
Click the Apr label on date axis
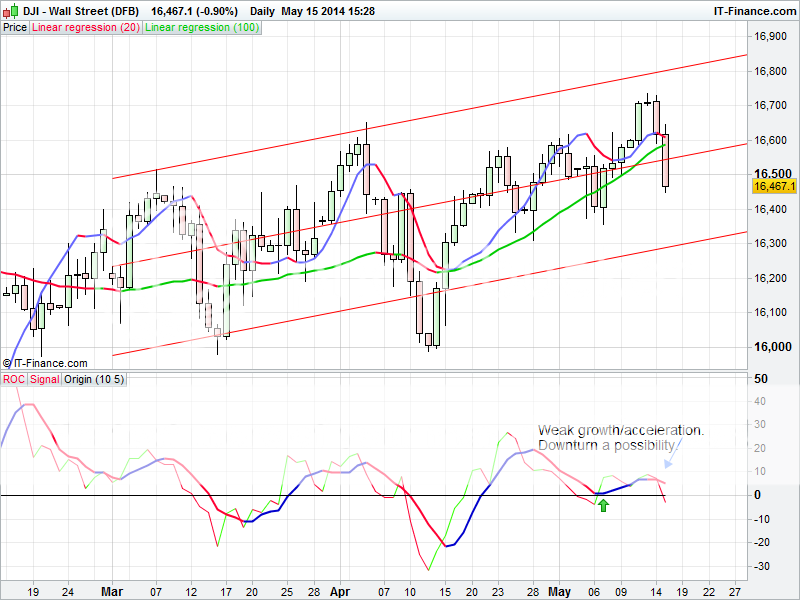point(340,591)
